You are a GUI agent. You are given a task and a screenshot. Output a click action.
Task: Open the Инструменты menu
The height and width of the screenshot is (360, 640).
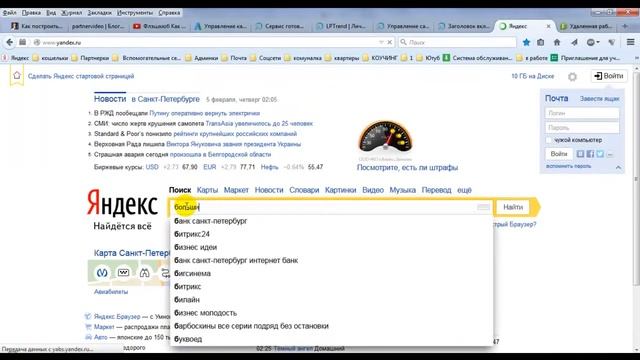coord(135,13)
